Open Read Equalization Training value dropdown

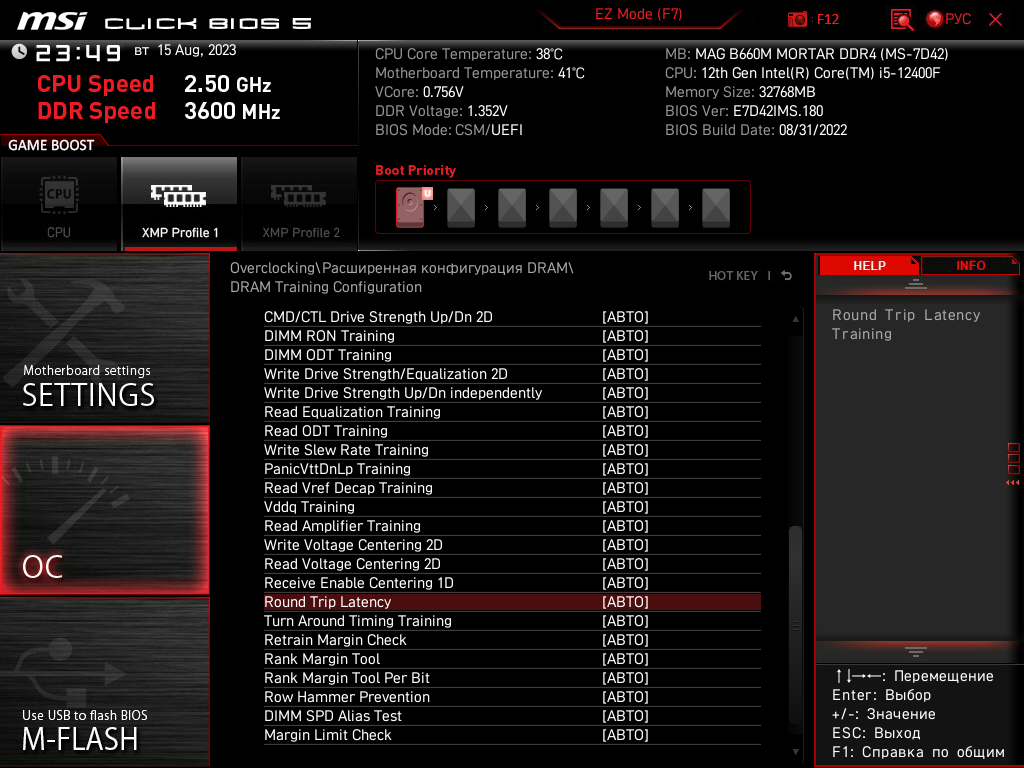pos(625,412)
